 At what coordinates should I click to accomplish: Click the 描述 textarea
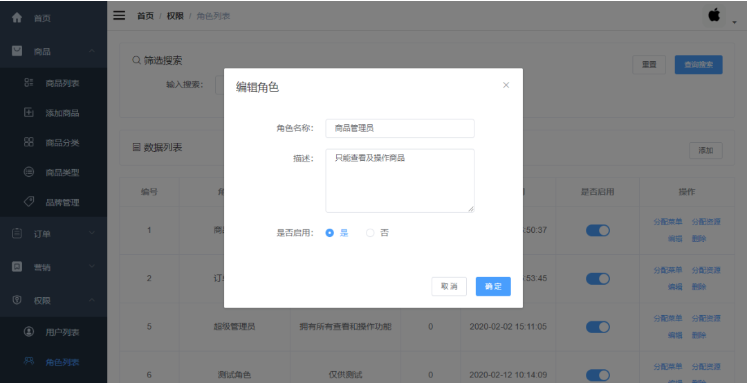[400, 181]
